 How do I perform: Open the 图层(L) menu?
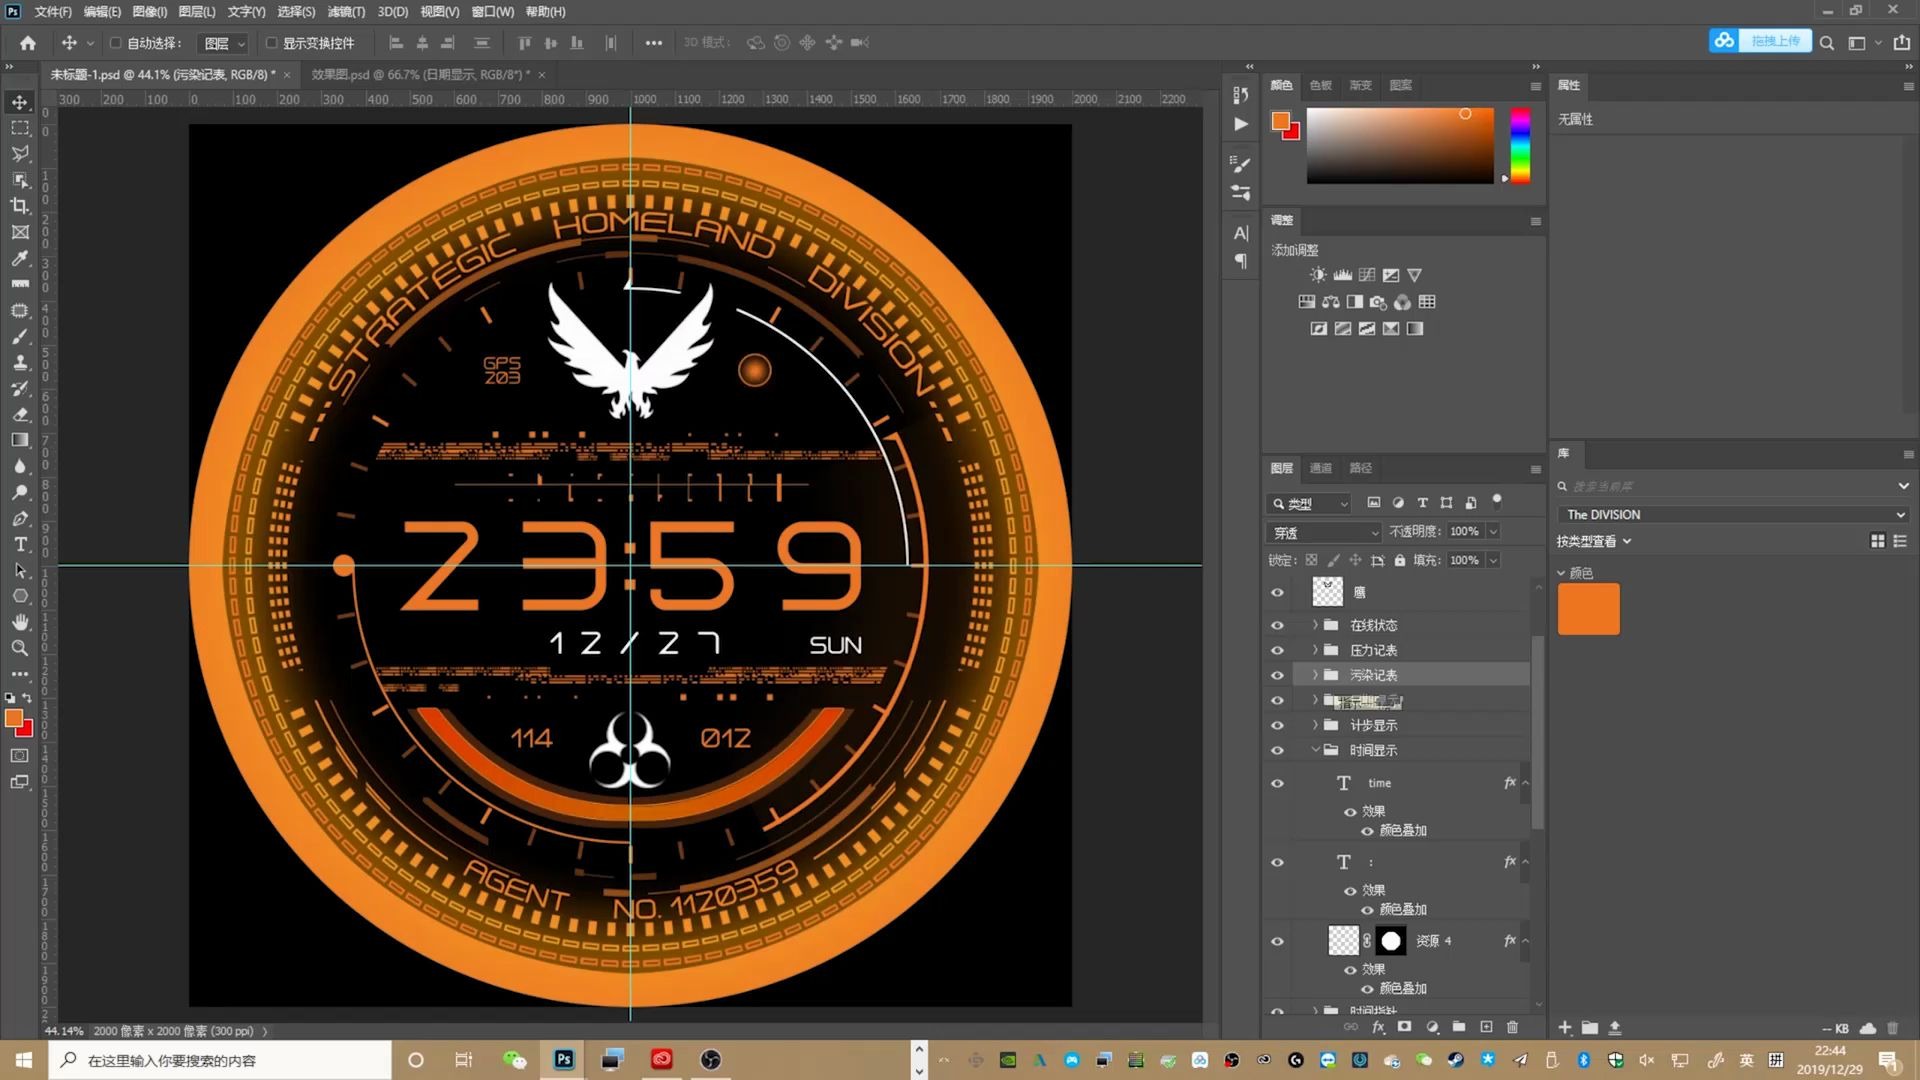pyautogui.click(x=196, y=11)
